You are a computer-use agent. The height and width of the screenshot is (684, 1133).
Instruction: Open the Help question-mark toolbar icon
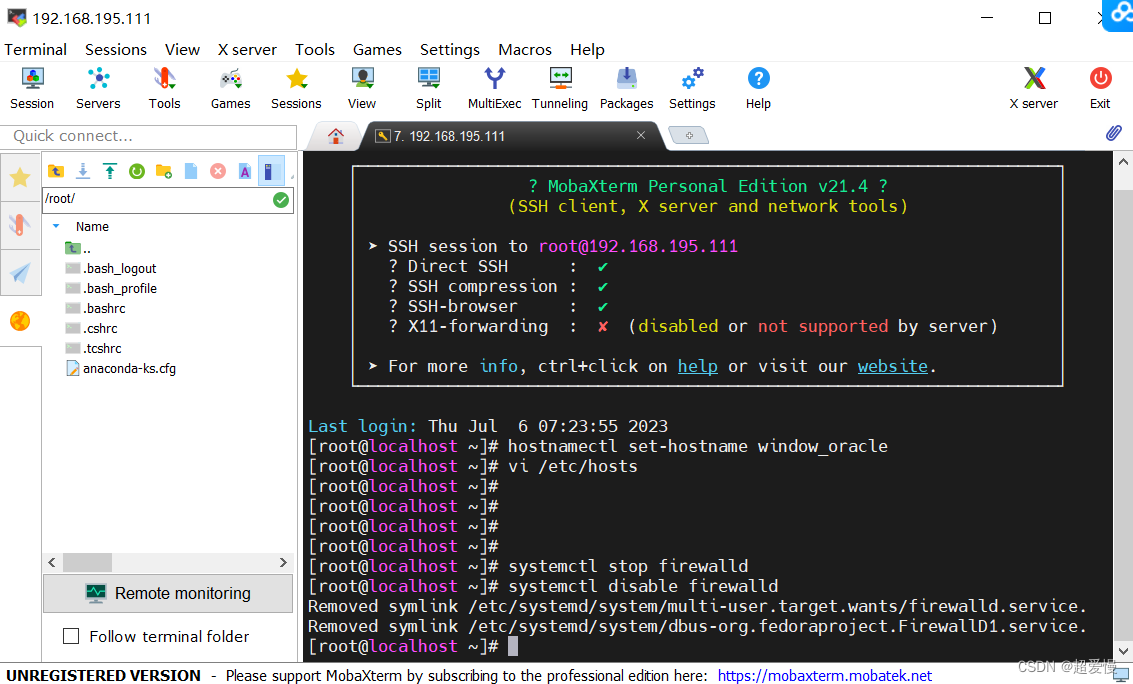click(758, 88)
